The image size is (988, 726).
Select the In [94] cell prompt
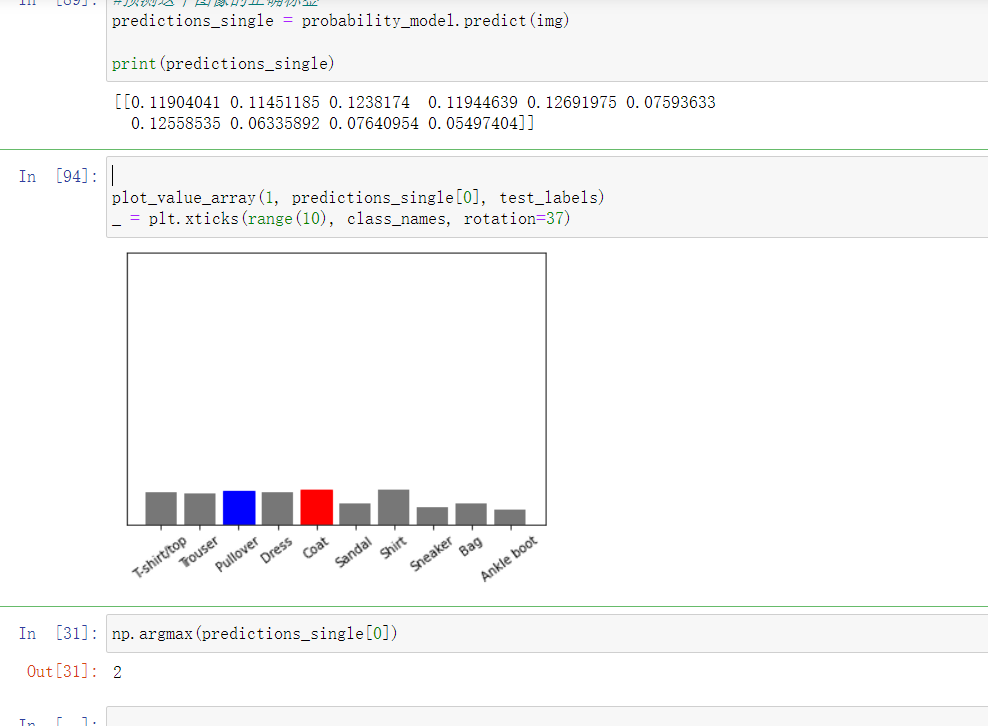(58, 177)
